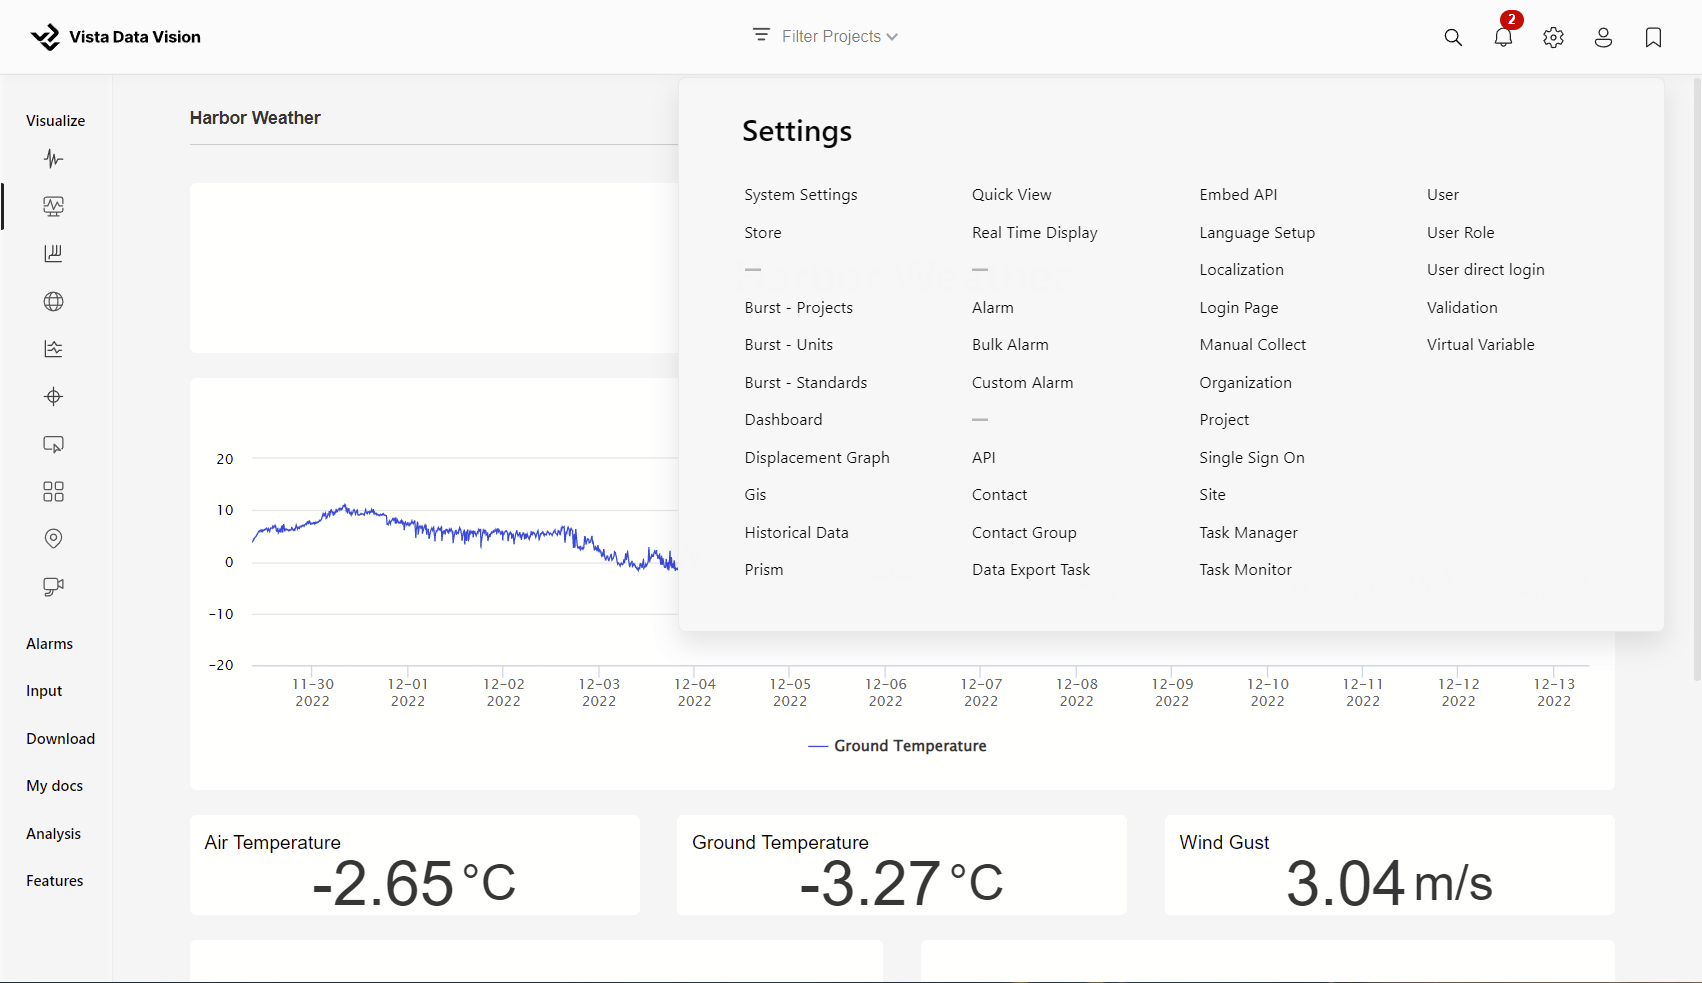Open Site settings link
This screenshot has height=983, width=1702.
click(1213, 495)
